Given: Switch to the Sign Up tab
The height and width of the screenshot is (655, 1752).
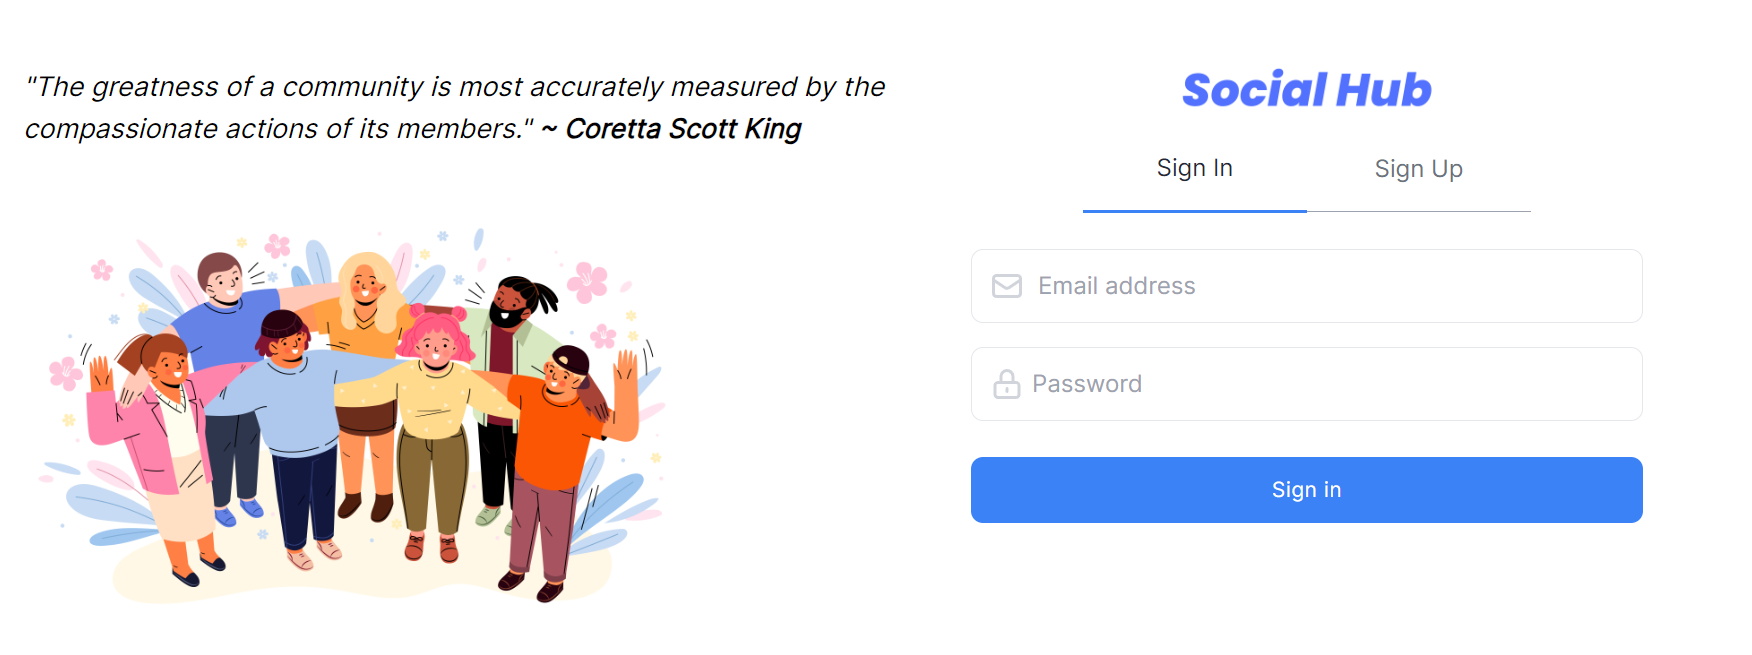Looking at the screenshot, I should (1418, 169).
